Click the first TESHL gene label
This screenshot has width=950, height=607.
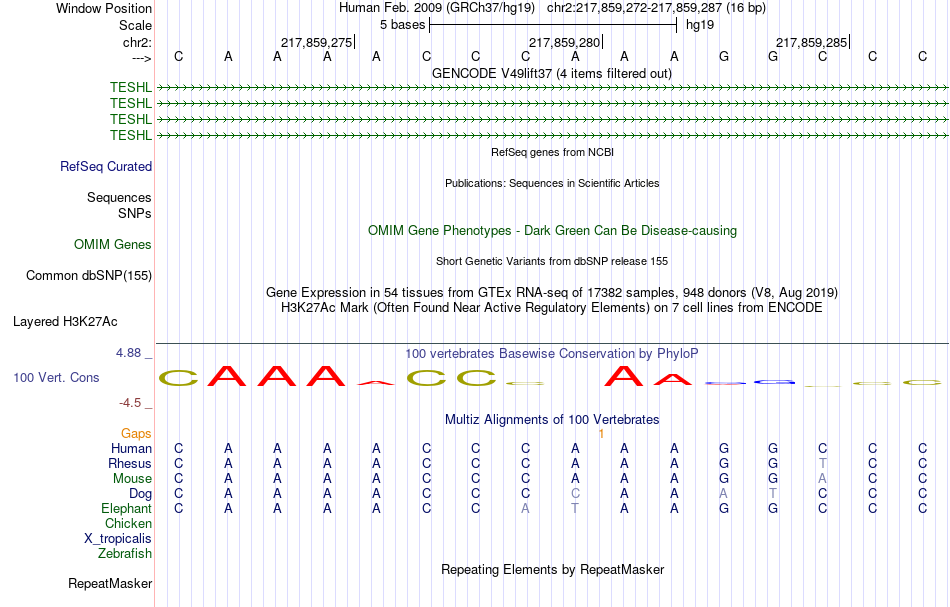[x=131, y=87]
